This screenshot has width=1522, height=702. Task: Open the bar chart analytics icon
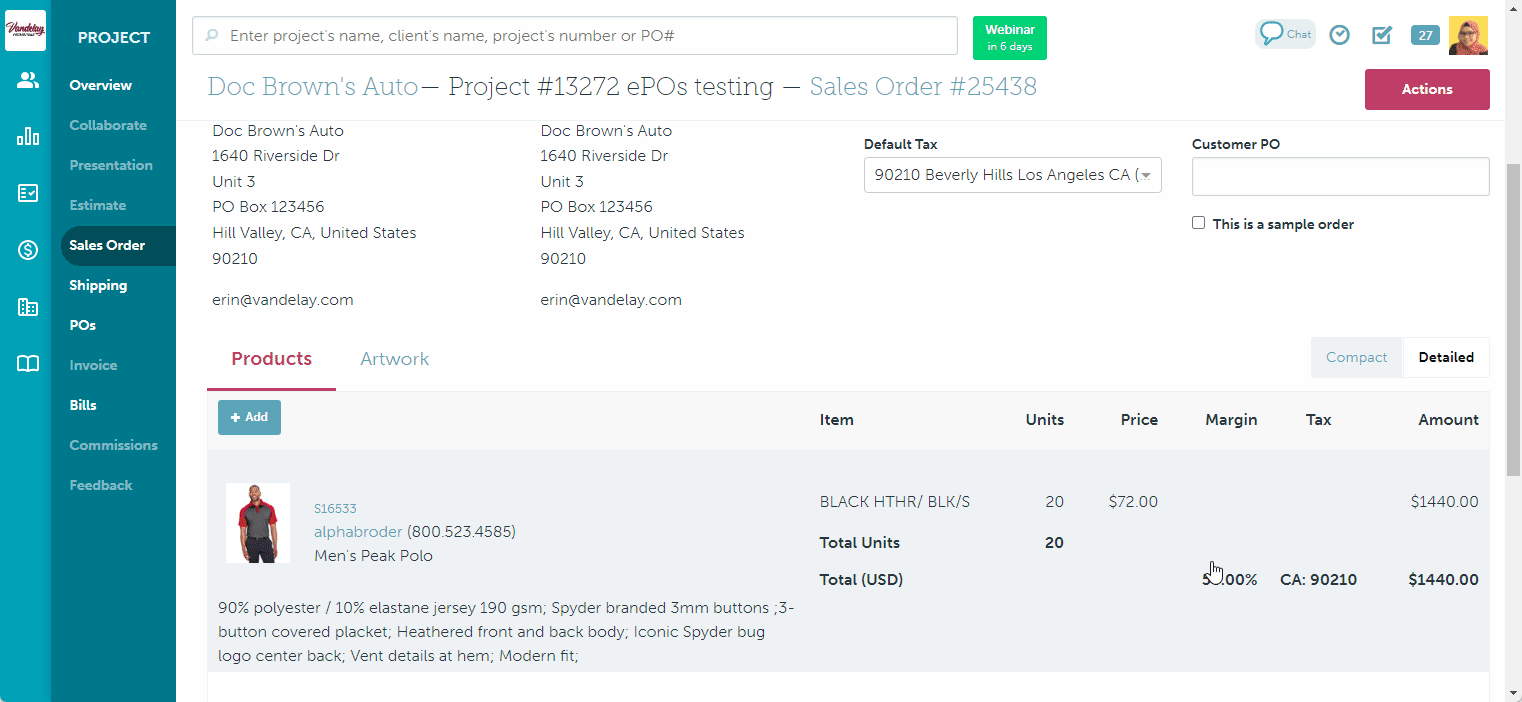28,137
